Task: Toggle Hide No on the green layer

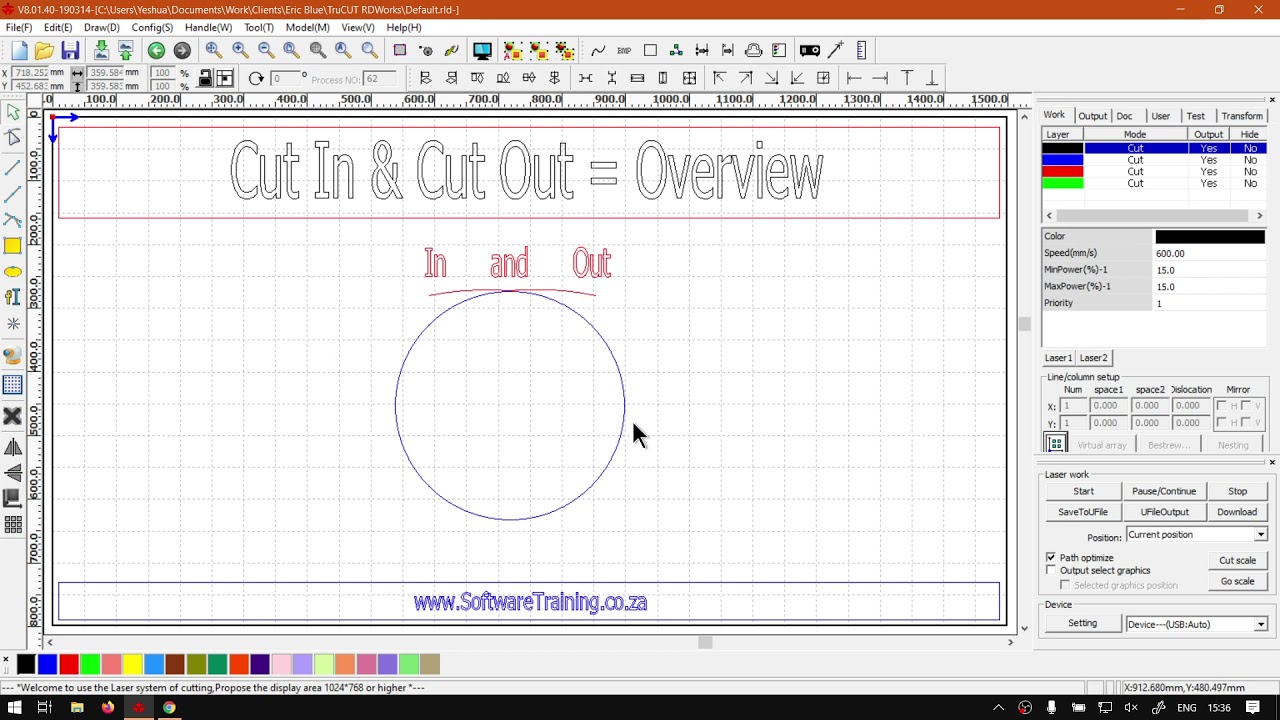Action: tap(1250, 184)
